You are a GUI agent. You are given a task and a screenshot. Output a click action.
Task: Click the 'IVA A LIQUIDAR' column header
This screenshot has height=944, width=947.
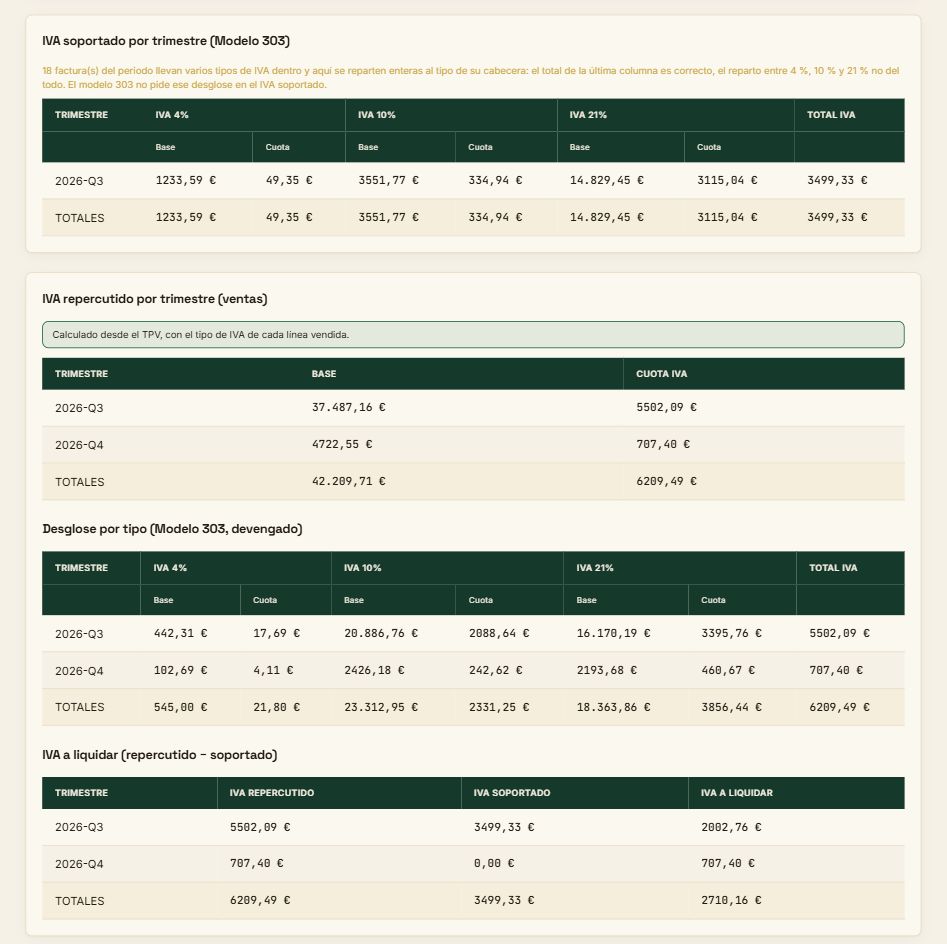click(736, 793)
